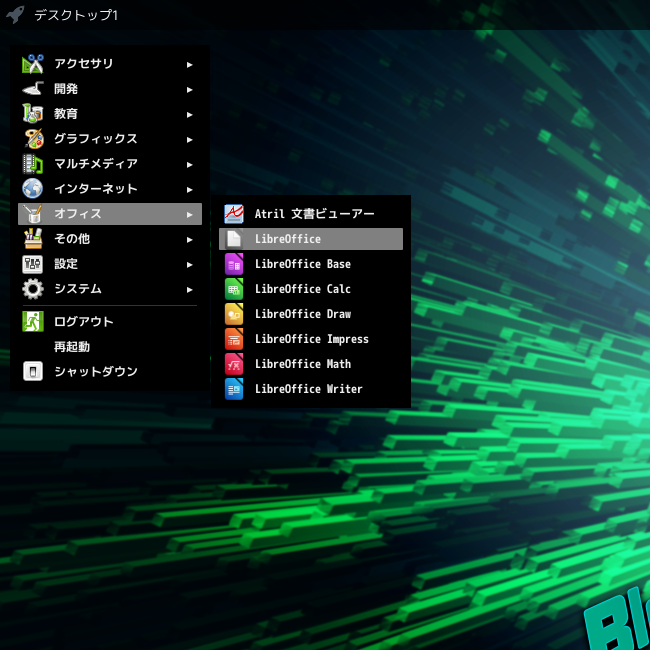Click the yellow LibreOffice Draw icon
Viewport: 650px width, 650px height.
[234, 314]
